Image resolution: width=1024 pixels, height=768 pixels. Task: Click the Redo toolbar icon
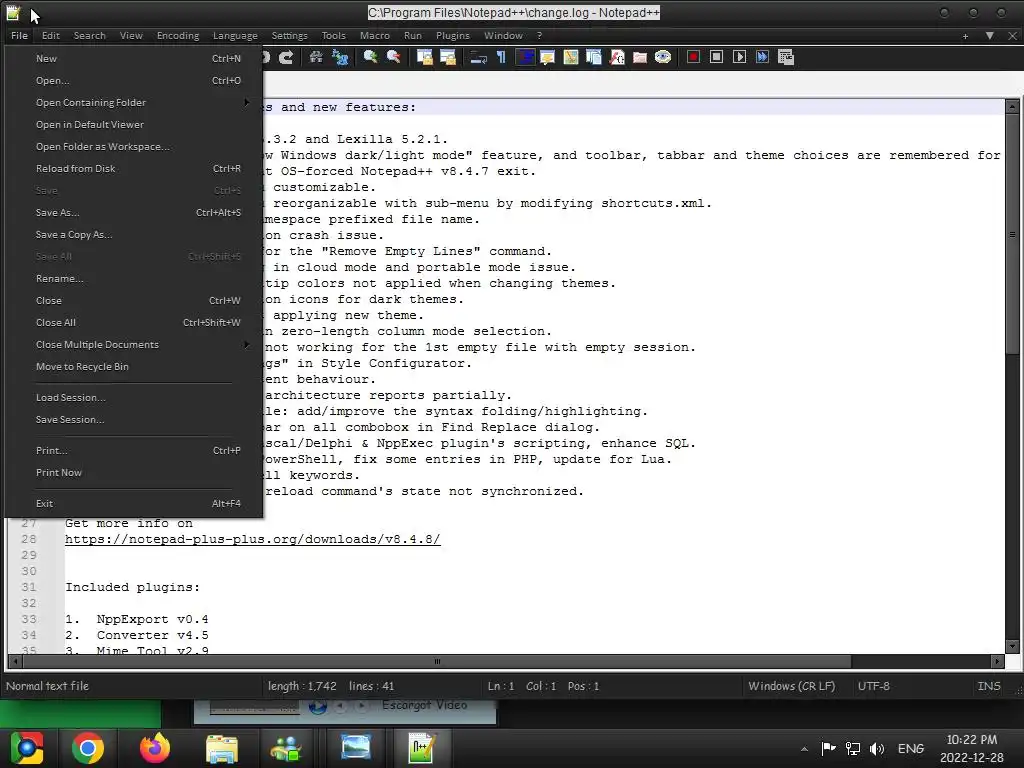tap(286, 57)
